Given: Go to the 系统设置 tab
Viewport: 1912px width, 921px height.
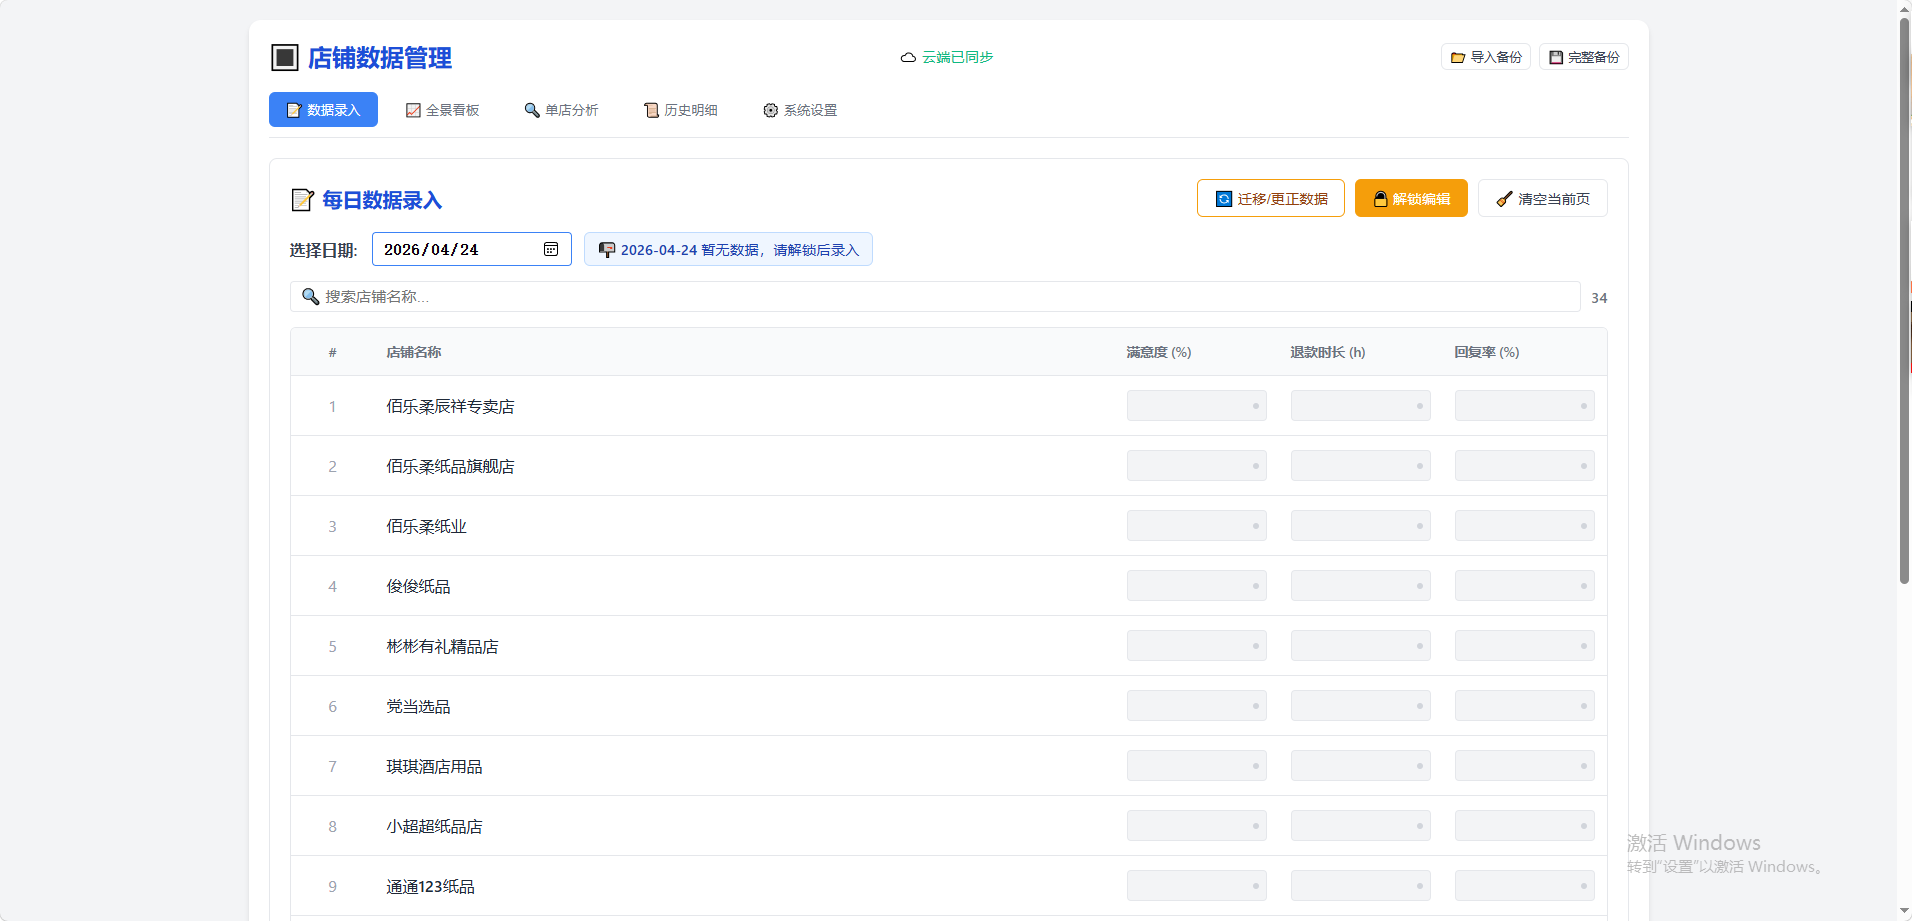Looking at the screenshot, I should 800,110.
